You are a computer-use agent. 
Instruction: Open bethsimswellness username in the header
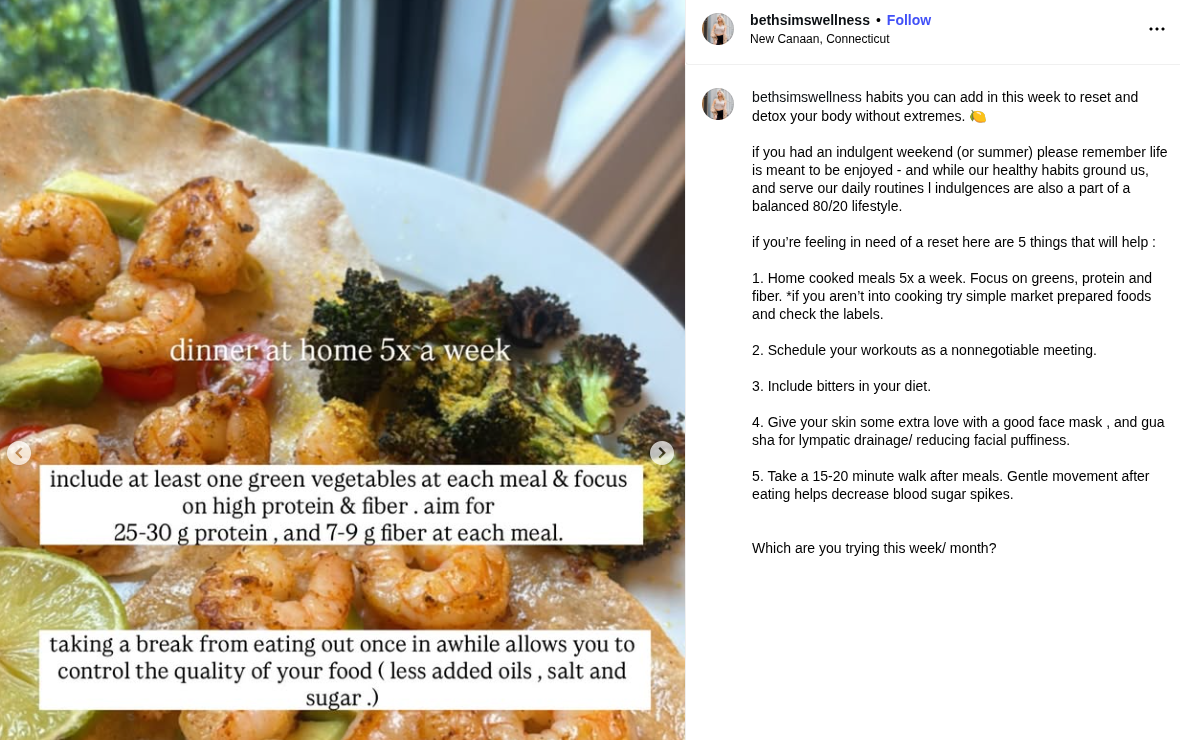[809, 20]
